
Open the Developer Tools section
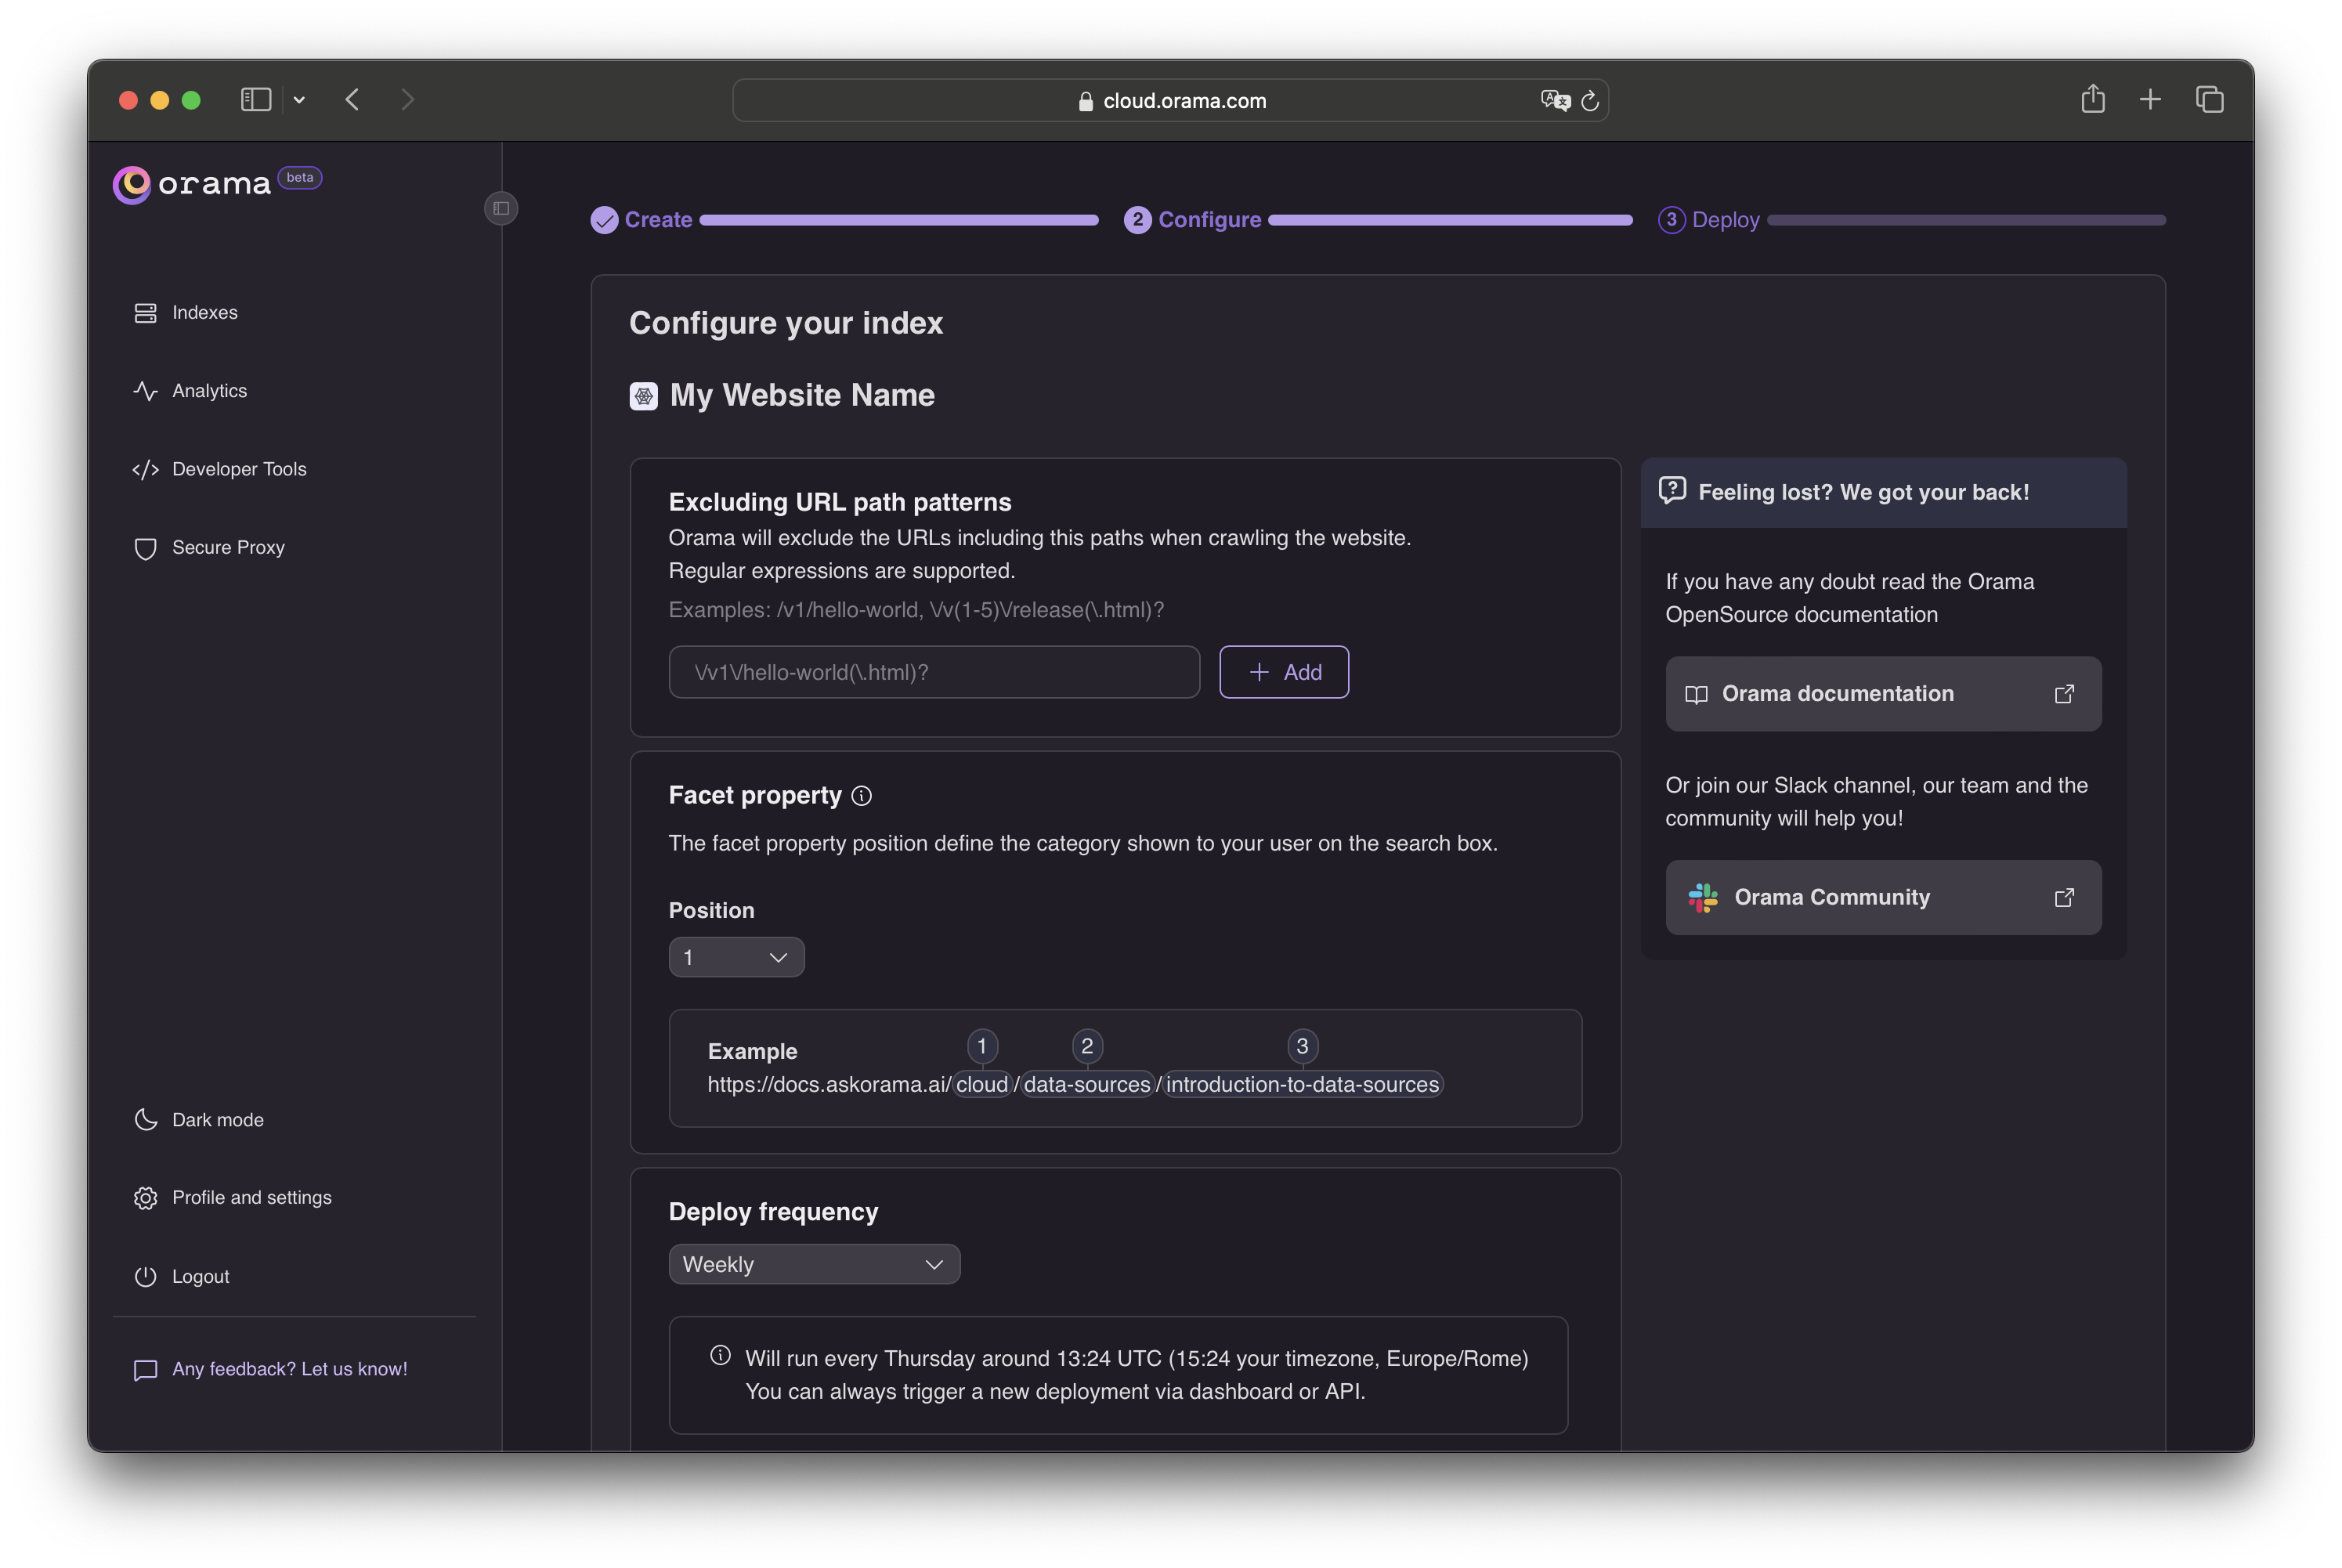click(x=240, y=469)
